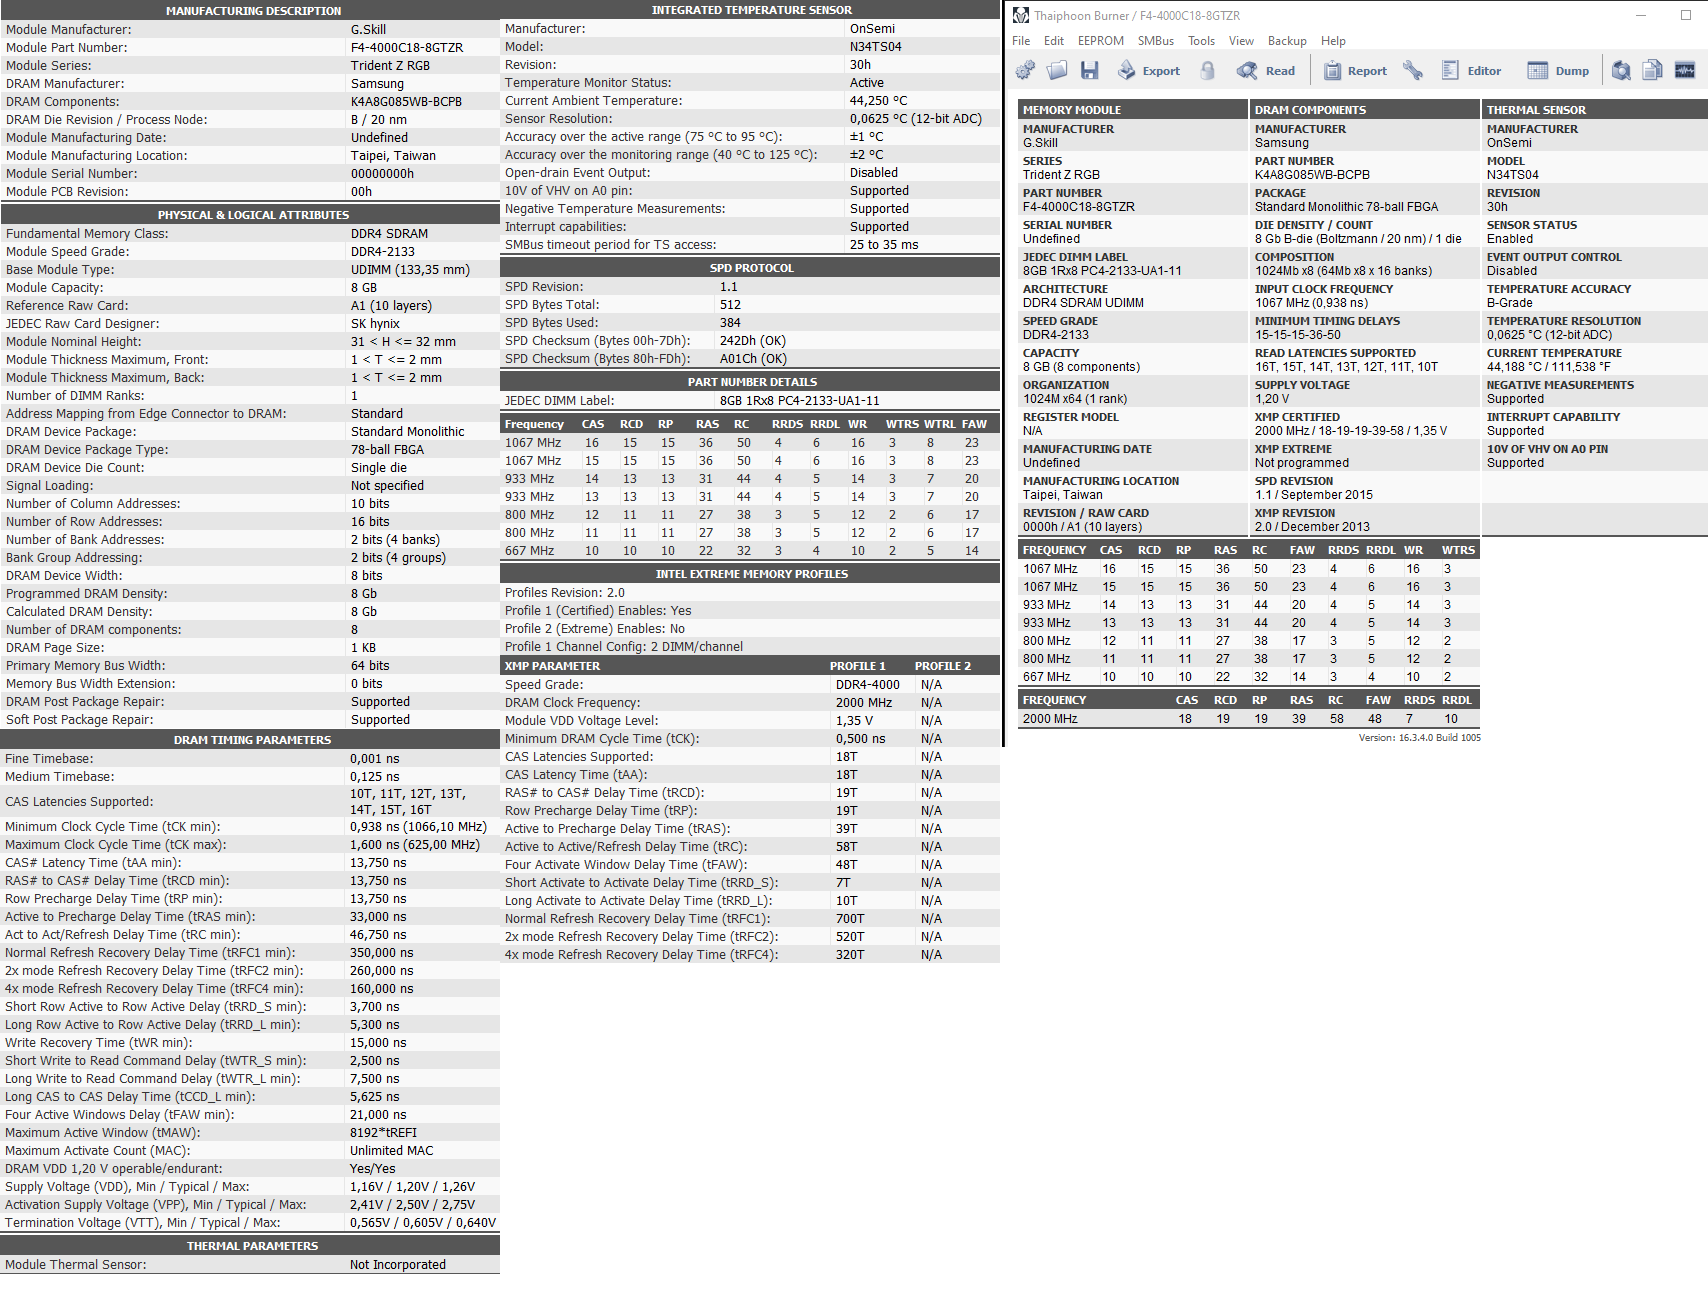Click the Thaiphoon Burner title bar app icon

1021,15
